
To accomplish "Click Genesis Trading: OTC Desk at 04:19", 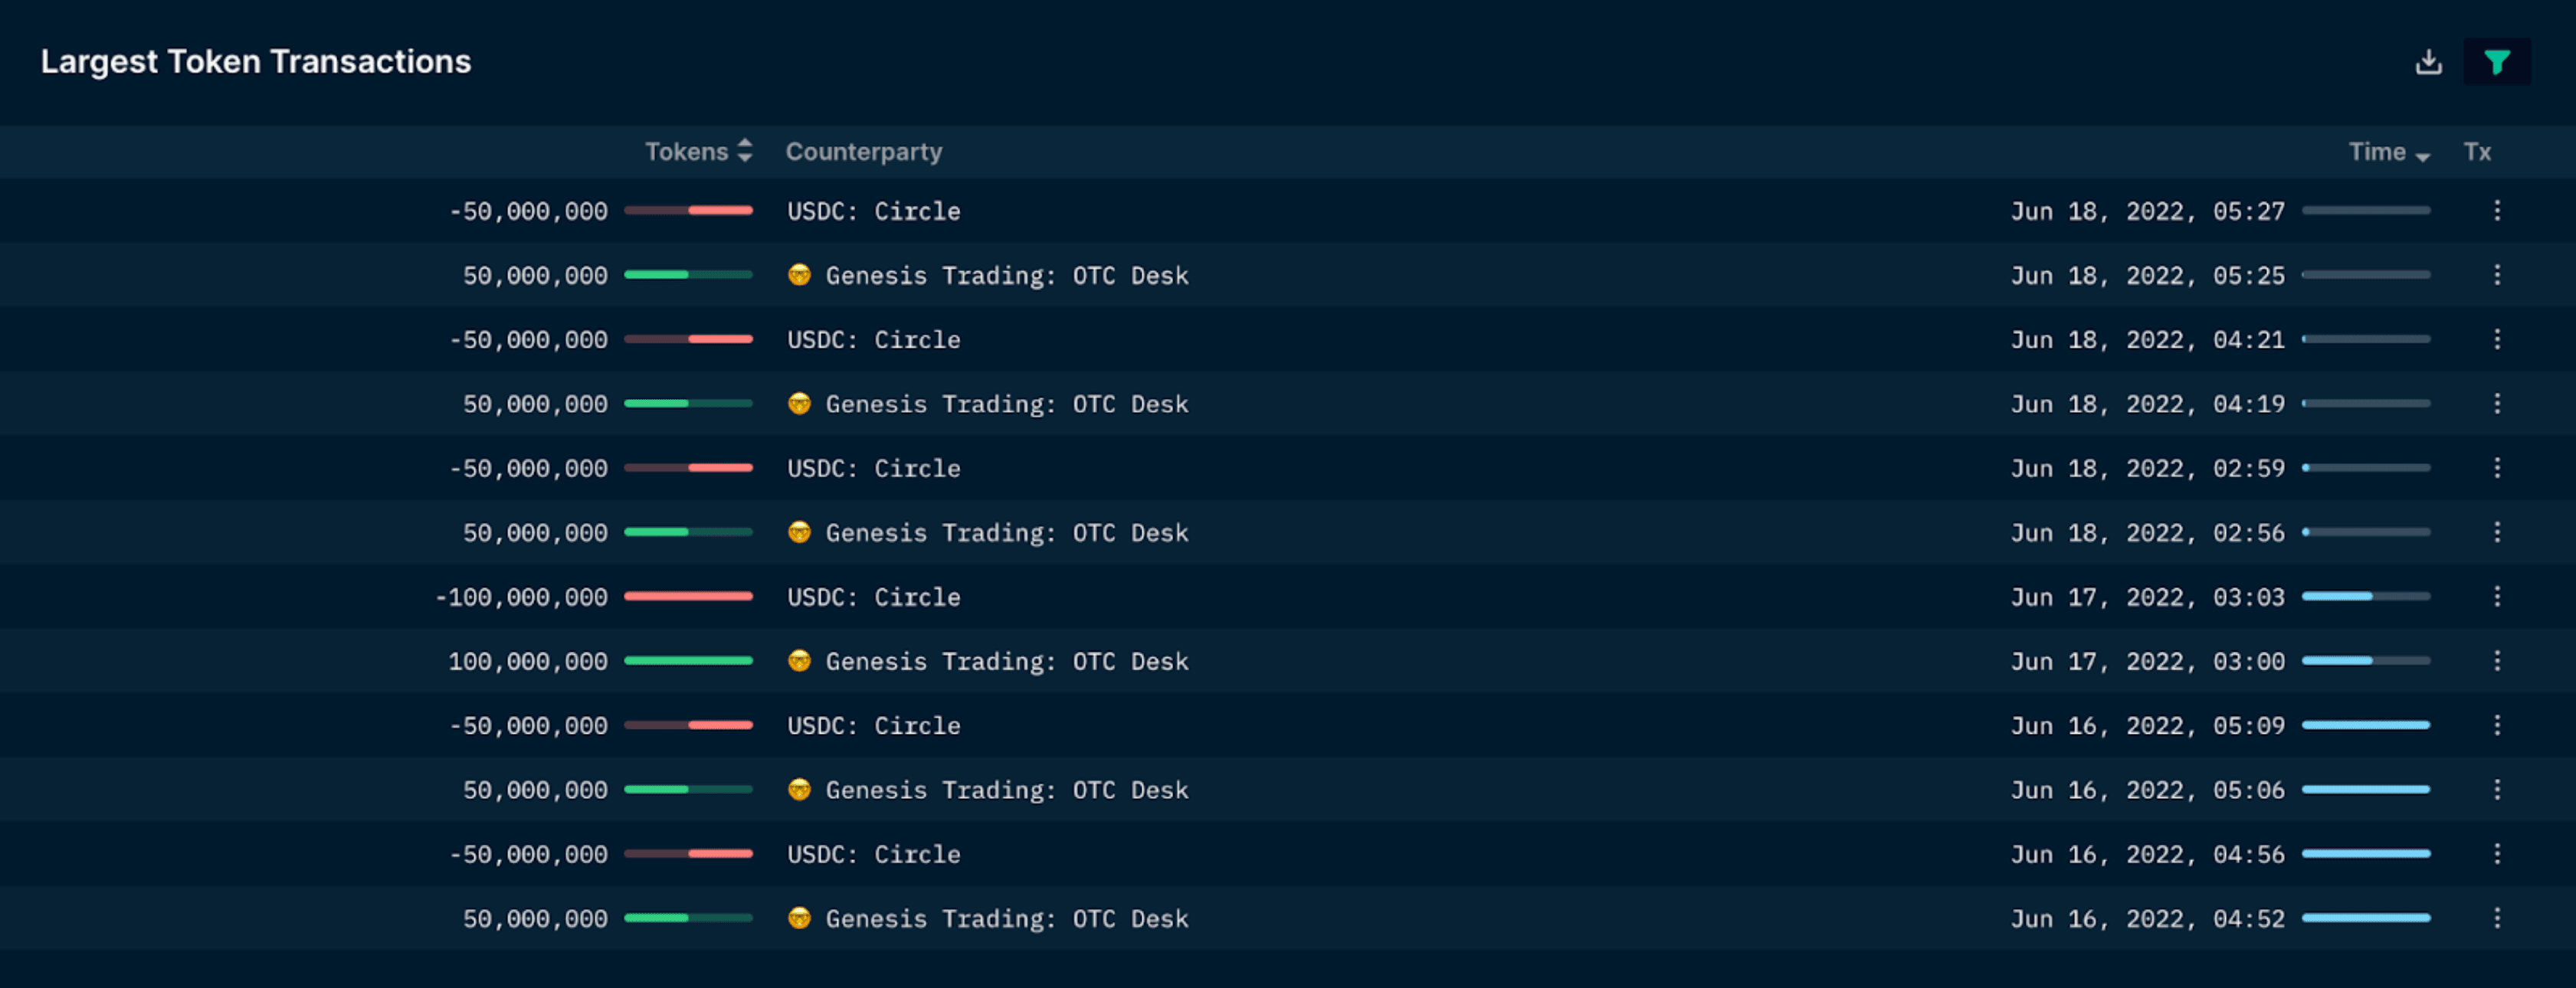I will (x=1006, y=404).
